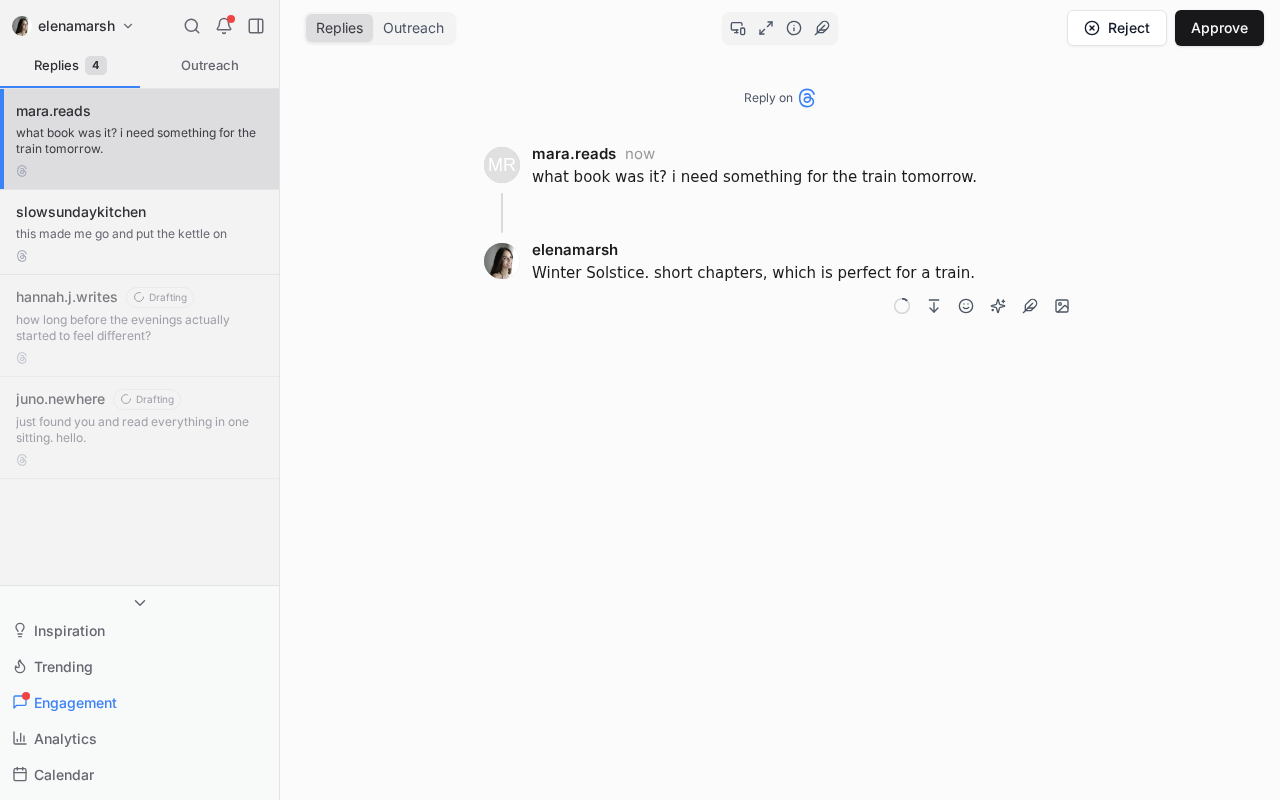Screen dimensions: 1280x800
Task: Click the Replies count badge 4
Action: click(x=96, y=65)
